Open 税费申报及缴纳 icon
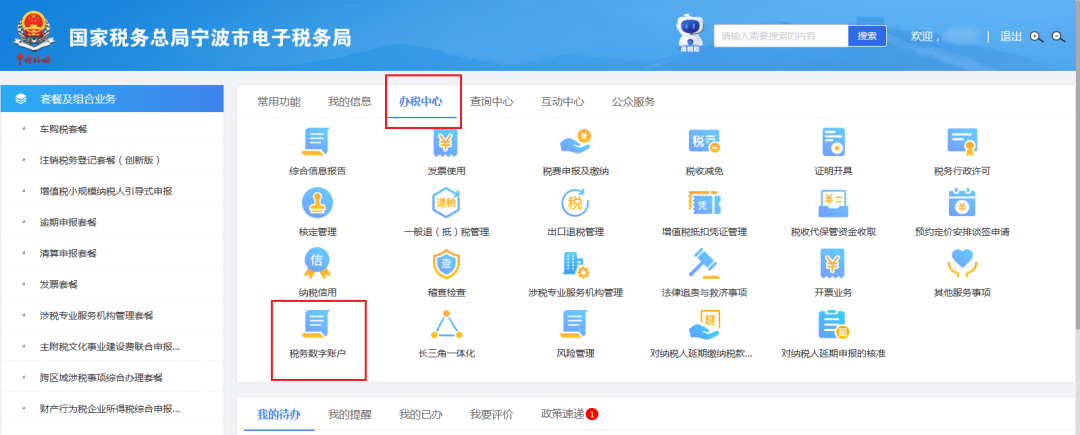This screenshot has height=435, width=1080. pos(575,142)
